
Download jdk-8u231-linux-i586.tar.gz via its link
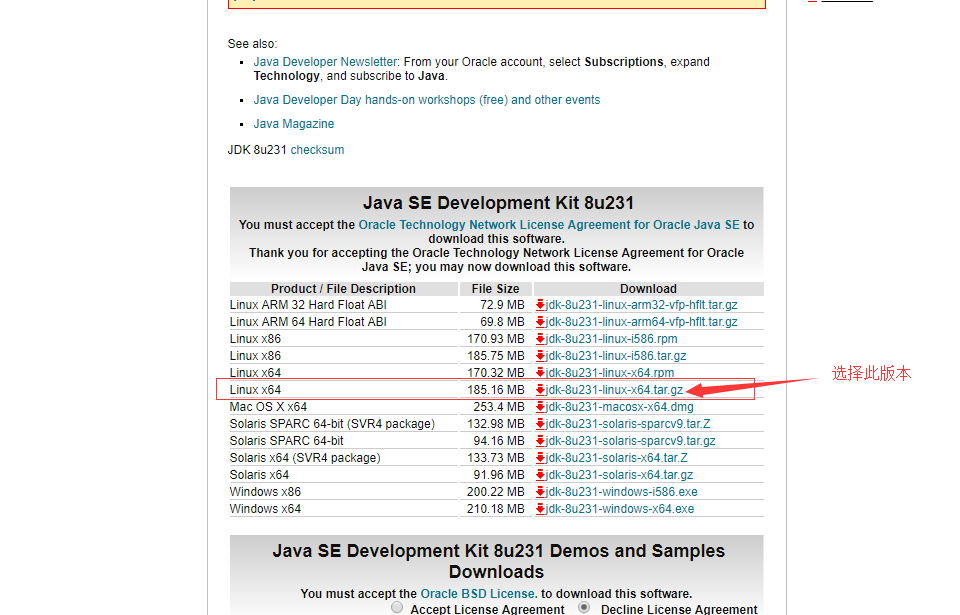(x=613, y=355)
